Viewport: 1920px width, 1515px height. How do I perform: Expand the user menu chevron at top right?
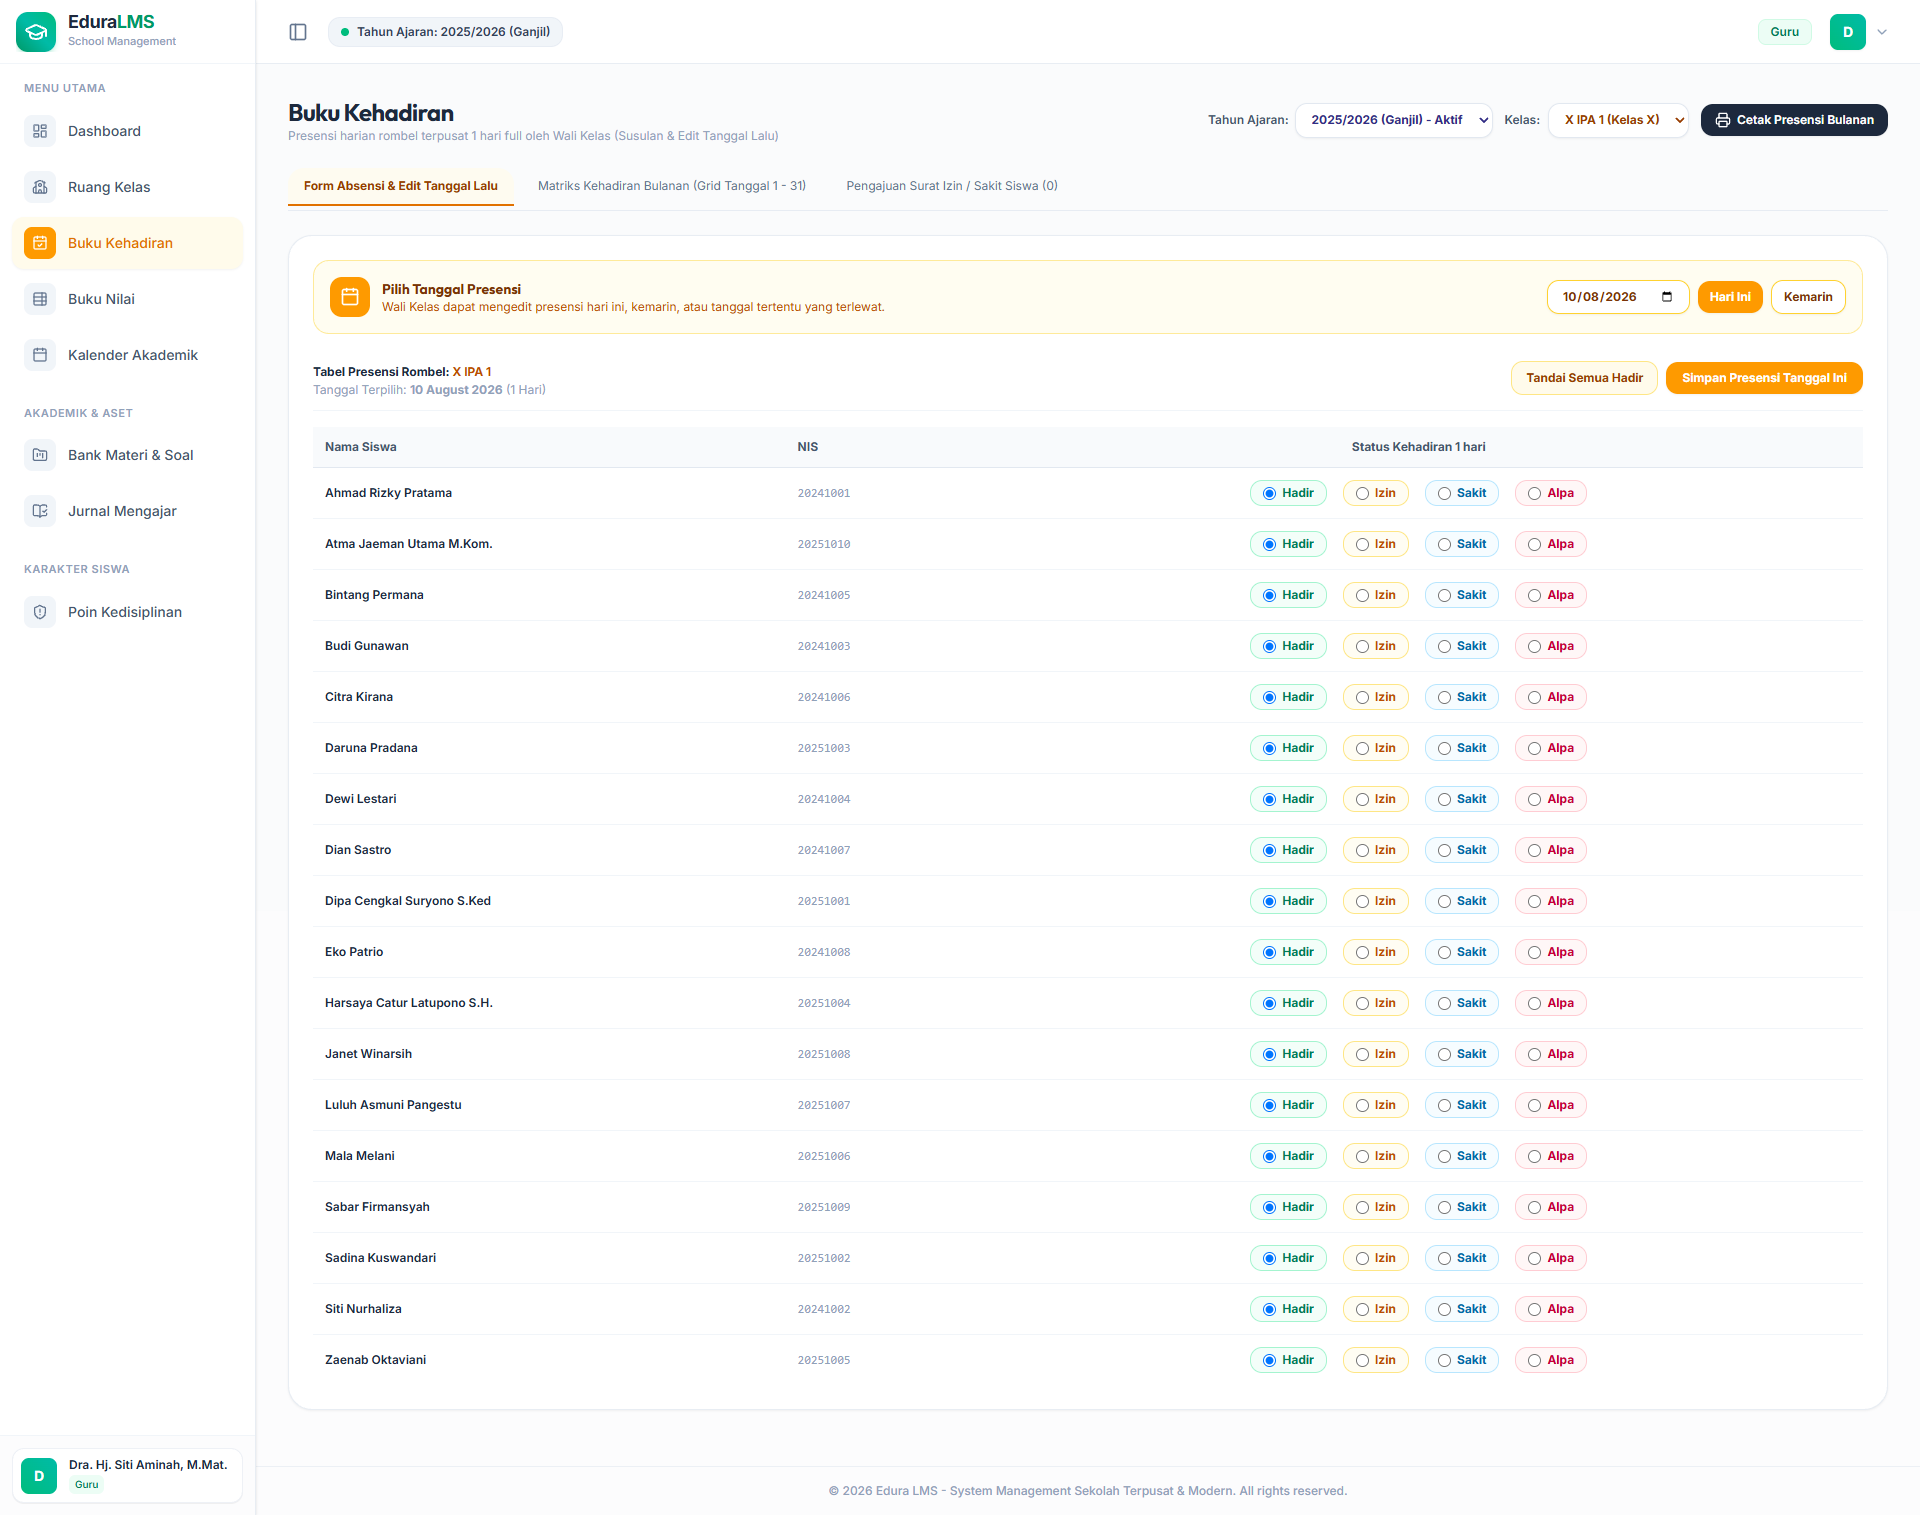tap(1882, 32)
